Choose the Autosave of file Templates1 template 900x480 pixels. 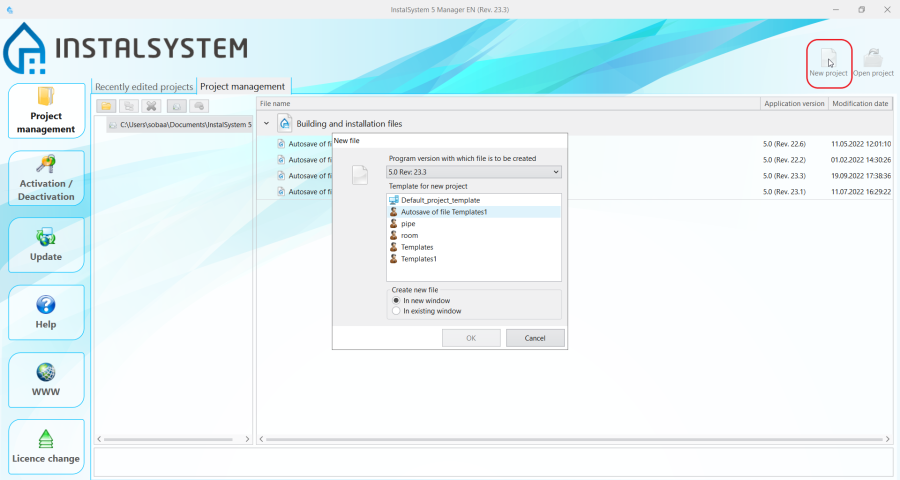coord(474,212)
